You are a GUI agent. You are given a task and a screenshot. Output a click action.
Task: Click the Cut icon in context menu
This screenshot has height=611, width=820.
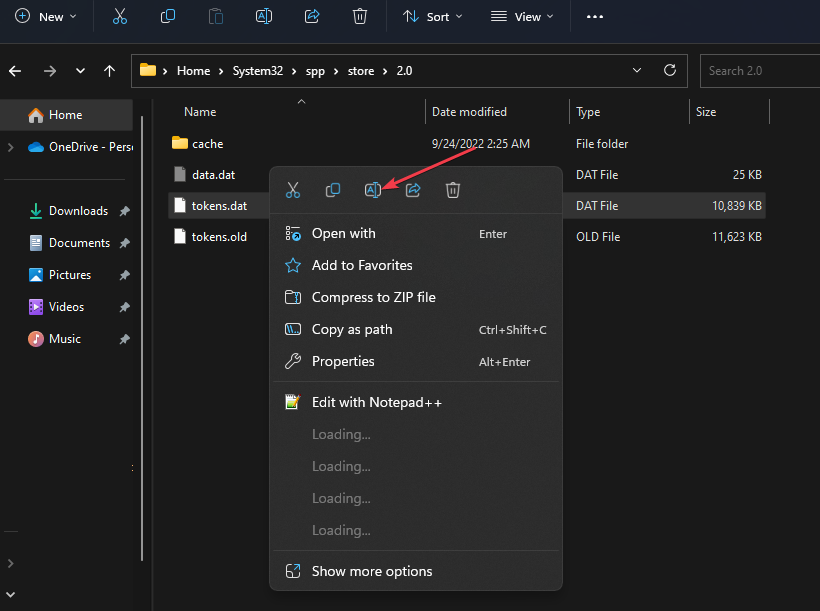(293, 190)
